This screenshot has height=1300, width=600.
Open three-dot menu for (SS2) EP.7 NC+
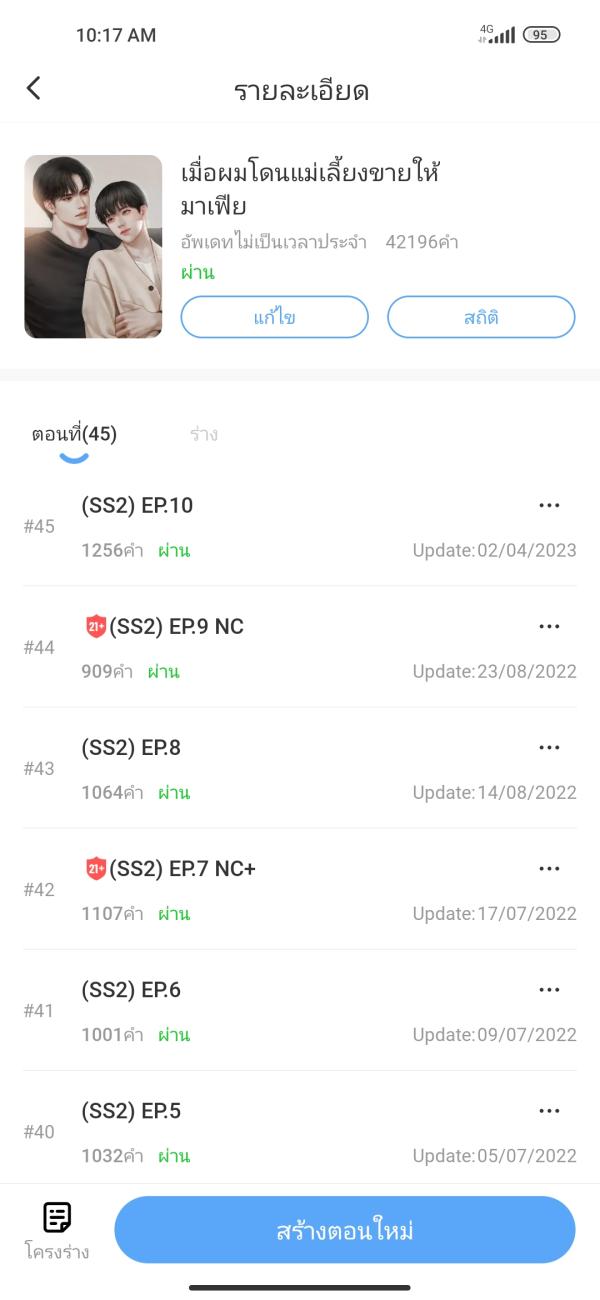tap(549, 869)
